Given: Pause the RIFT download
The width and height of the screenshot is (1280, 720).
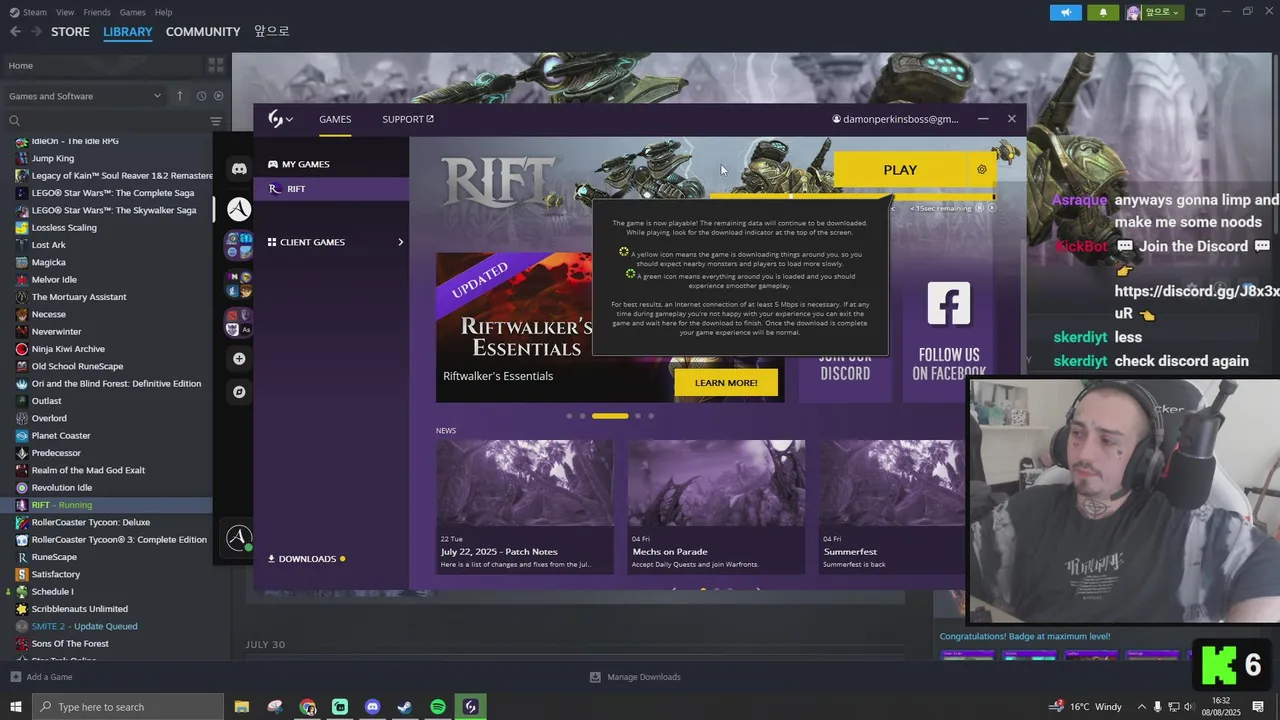Looking at the screenshot, I should (979, 208).
